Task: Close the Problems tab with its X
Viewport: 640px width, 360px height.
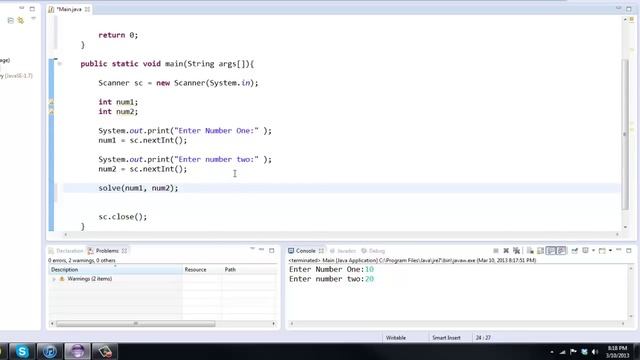Action: tap(124, 251)
